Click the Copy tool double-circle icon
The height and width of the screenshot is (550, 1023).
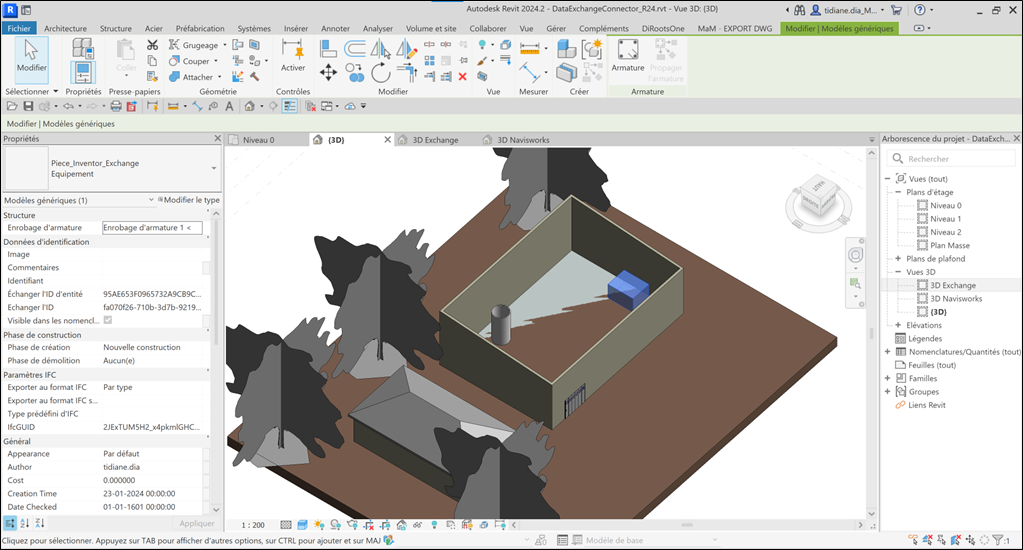355,72
